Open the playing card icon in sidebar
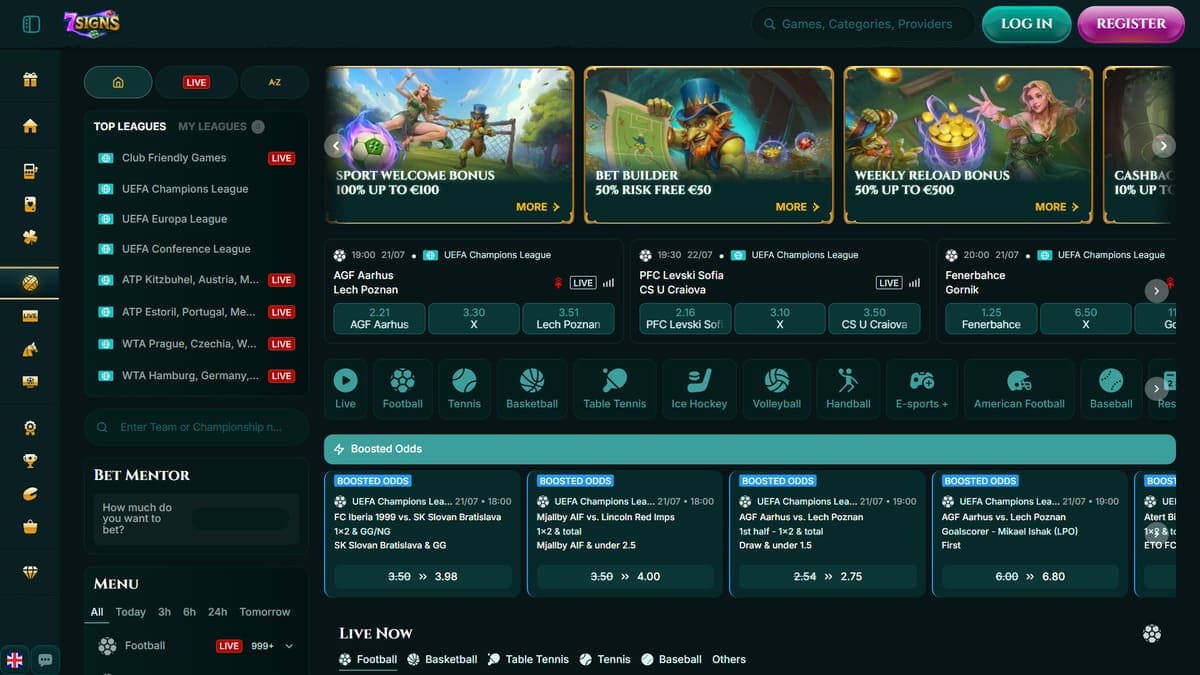Image resolution: width=1200 pixels, height=675 pixels. pyautogui.click(x=30, y=204)
